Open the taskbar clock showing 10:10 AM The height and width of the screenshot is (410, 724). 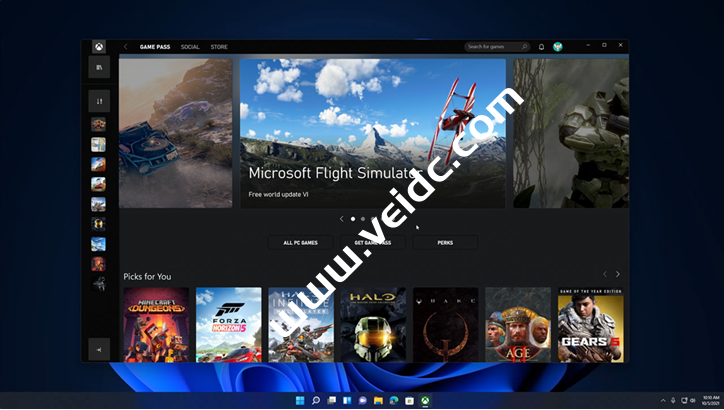click(x=710, y=400)
